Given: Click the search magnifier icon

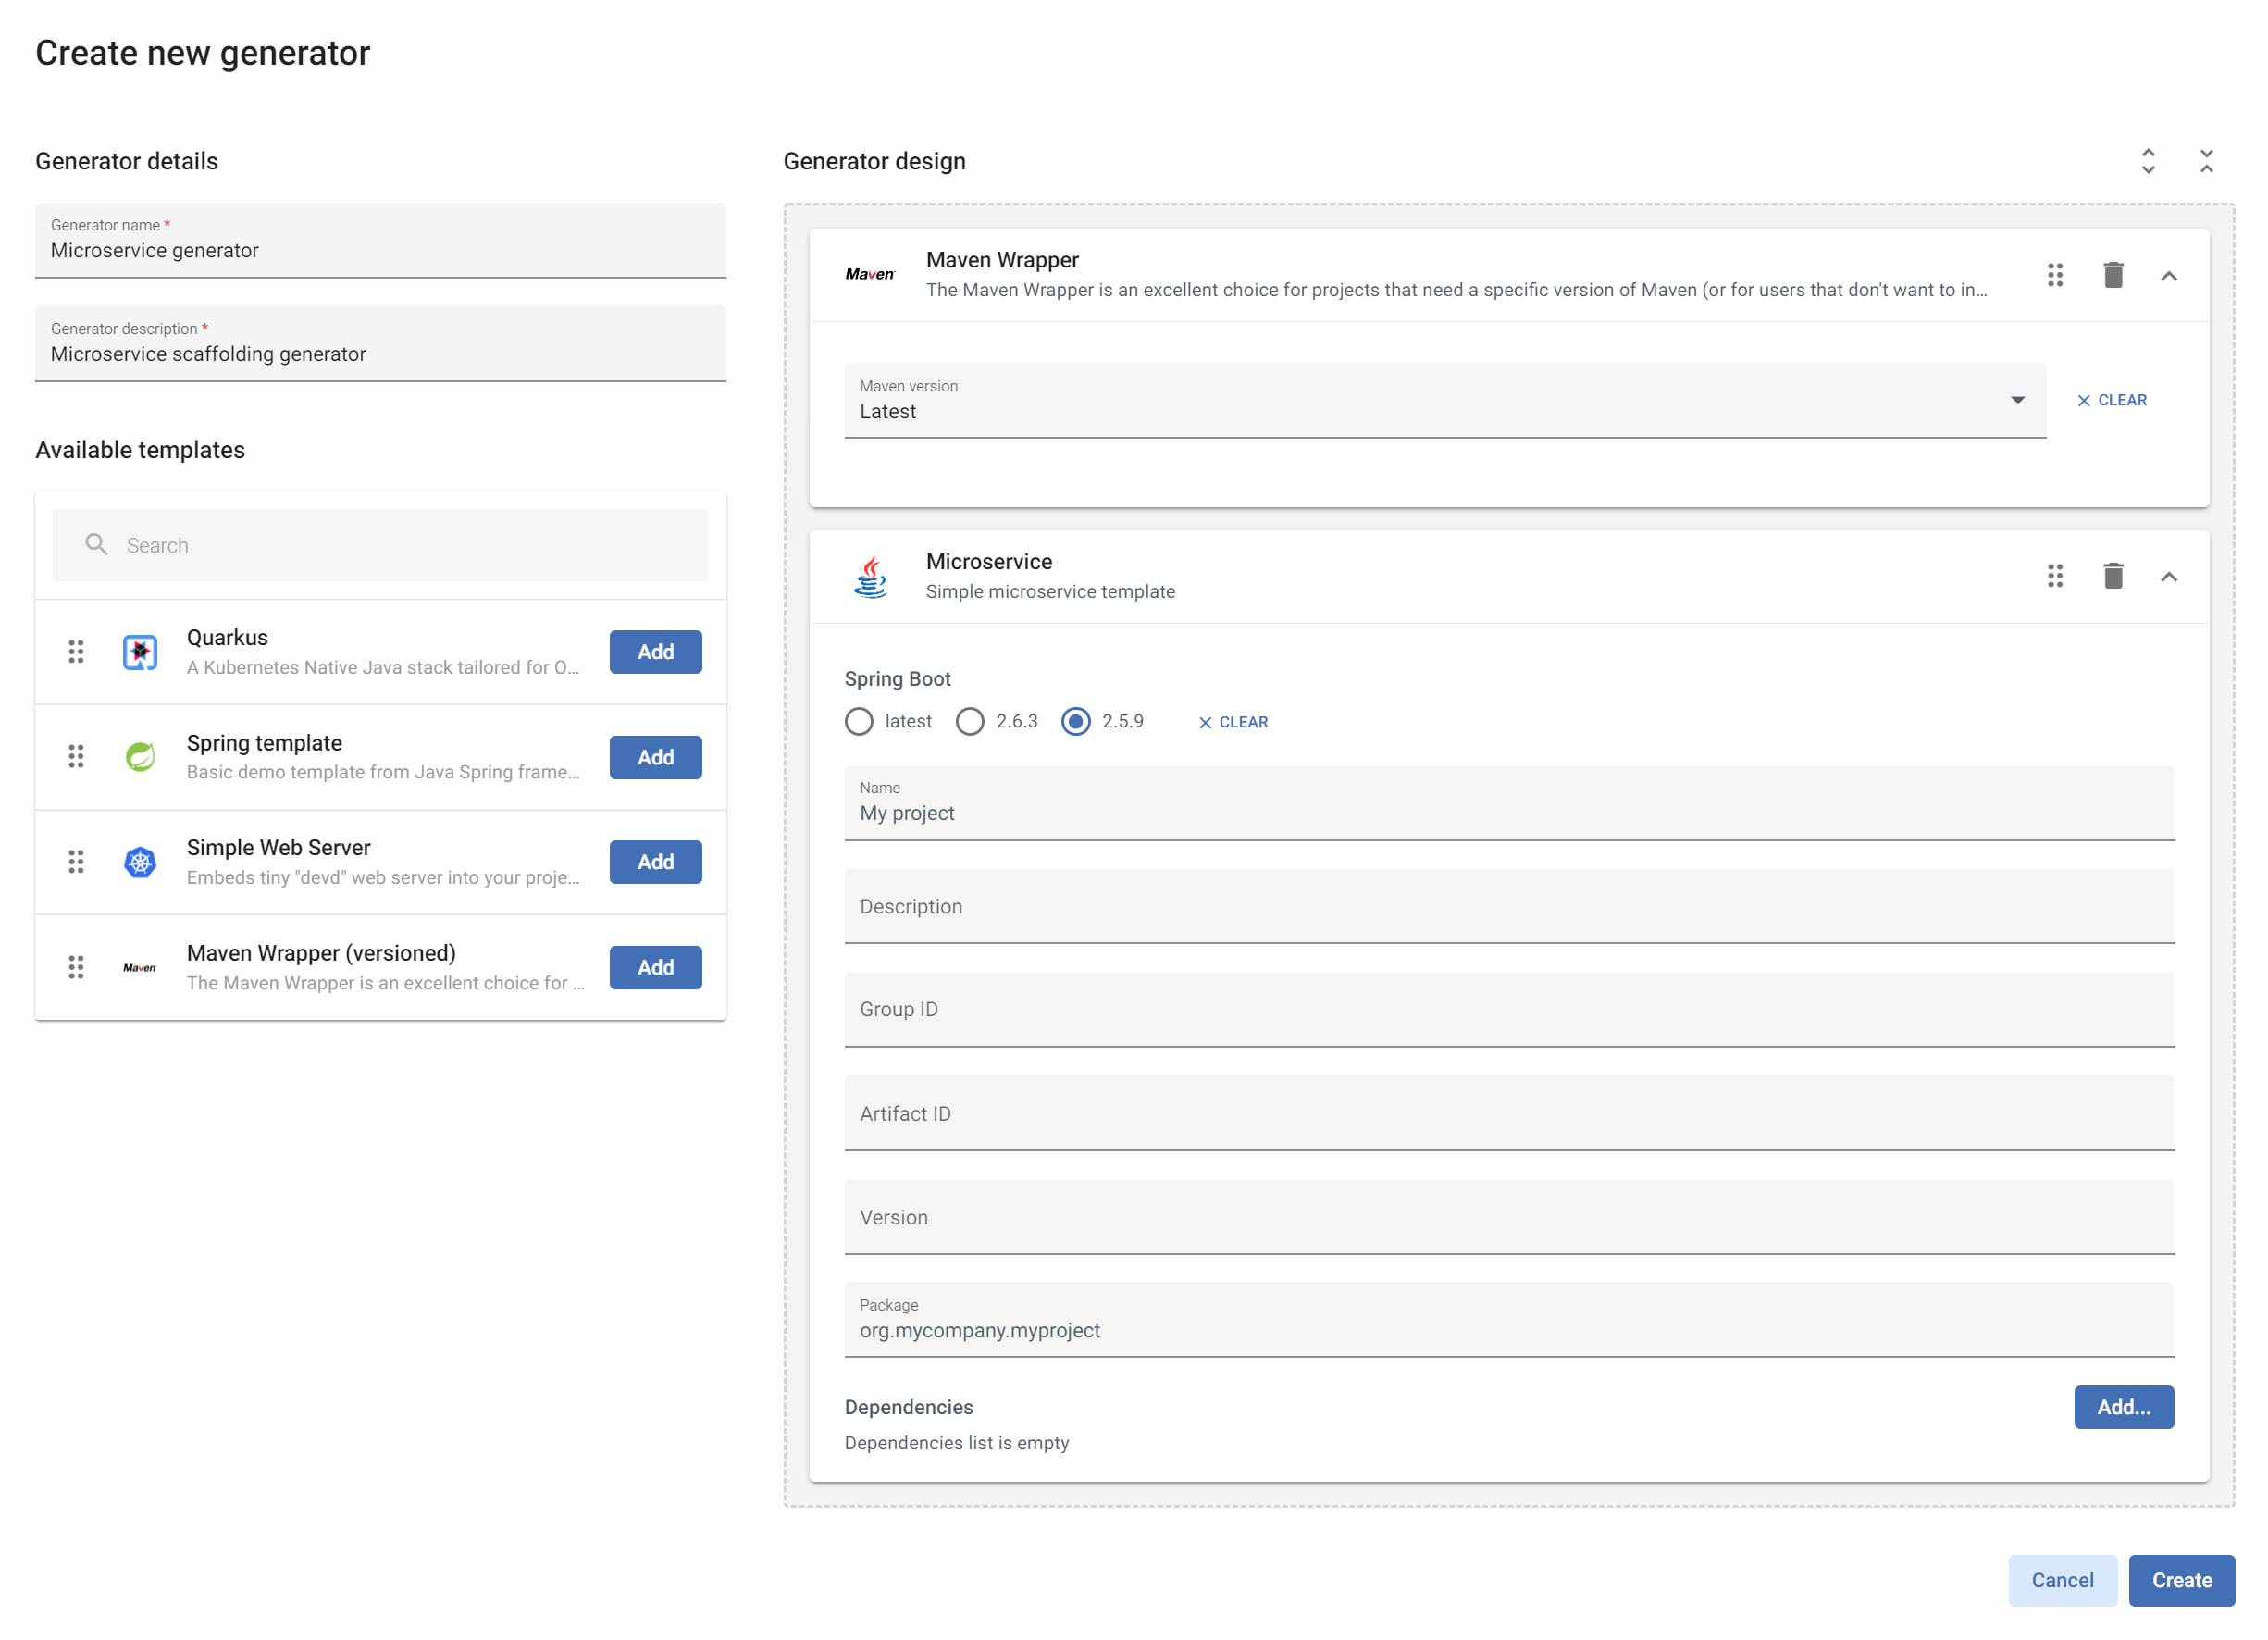Looking at the screenshot, I should pyautogui.click(x=96, y=544).
